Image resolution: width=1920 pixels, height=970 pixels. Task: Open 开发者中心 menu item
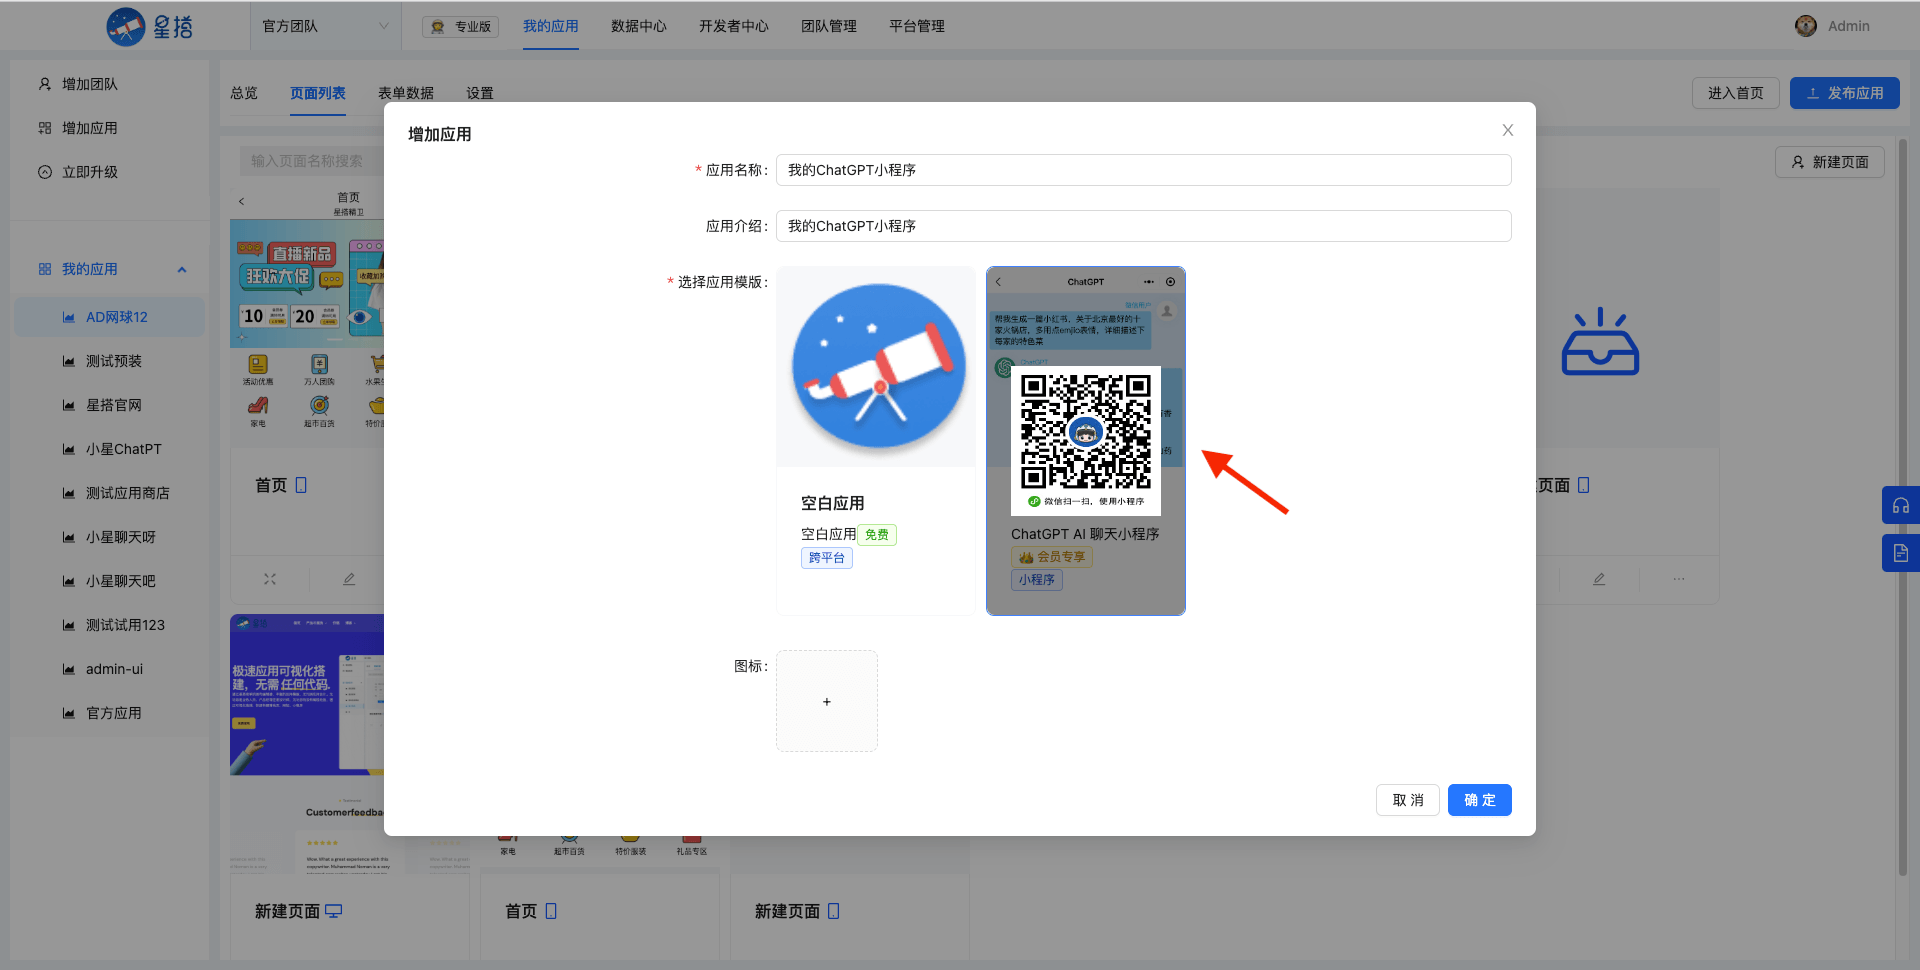pyautogui.click(x=733, y=26)
